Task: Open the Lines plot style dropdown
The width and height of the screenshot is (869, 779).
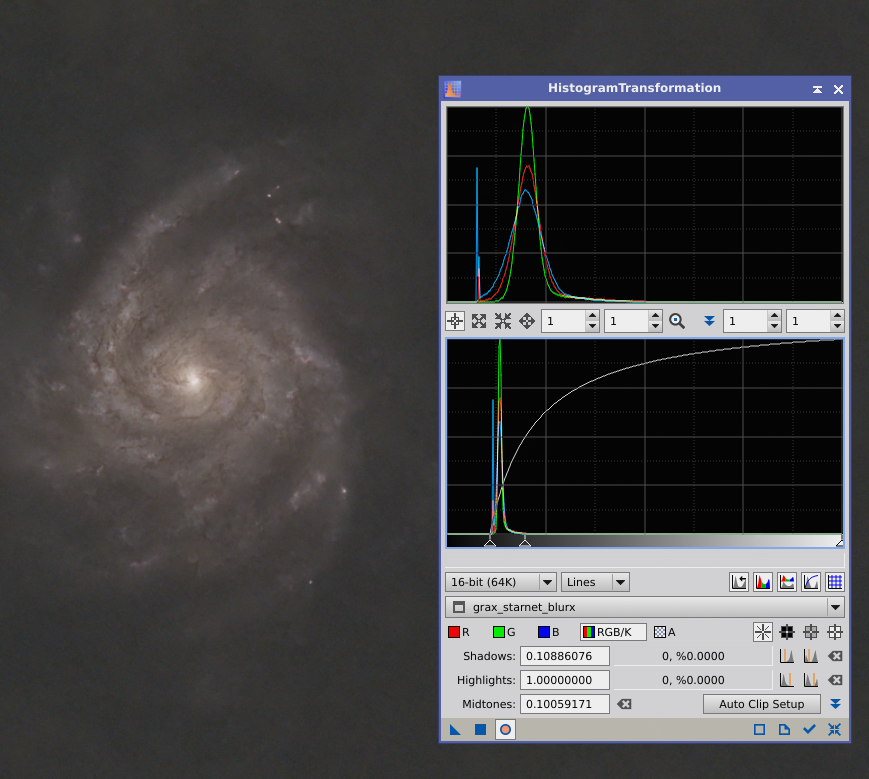Action: (595, 582)
